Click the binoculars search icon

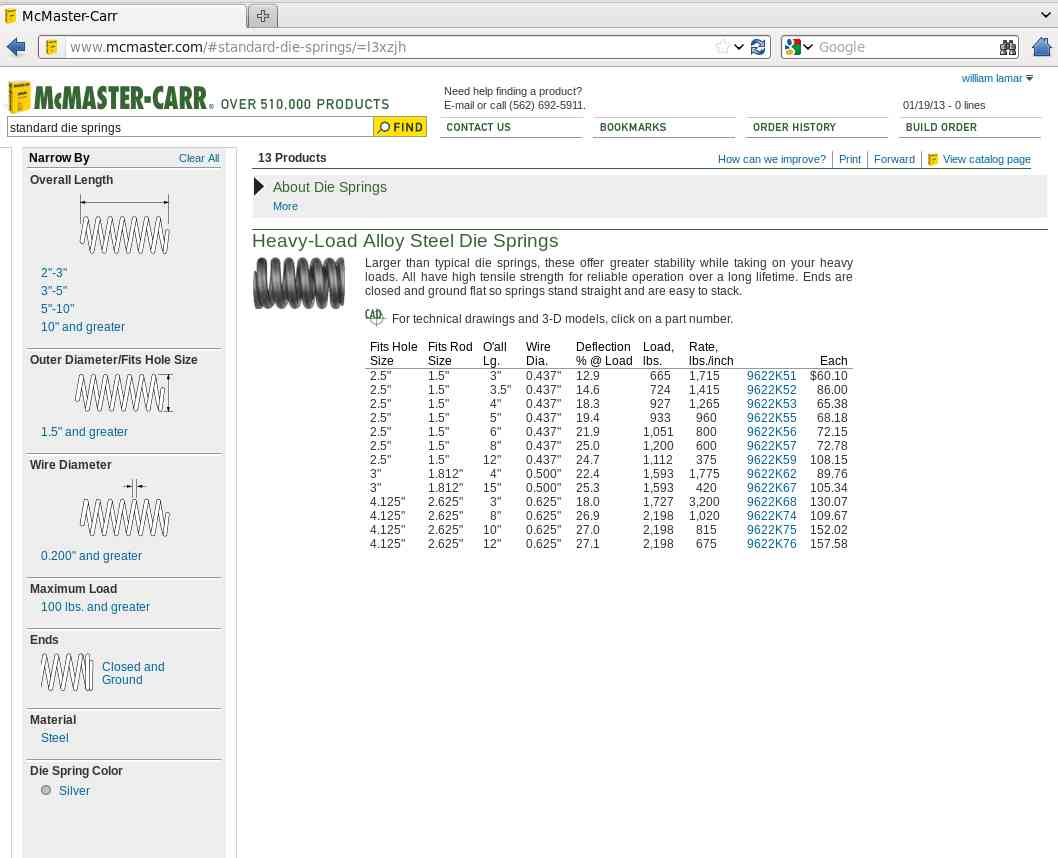pyautogui.click(x=1007, y=47)
